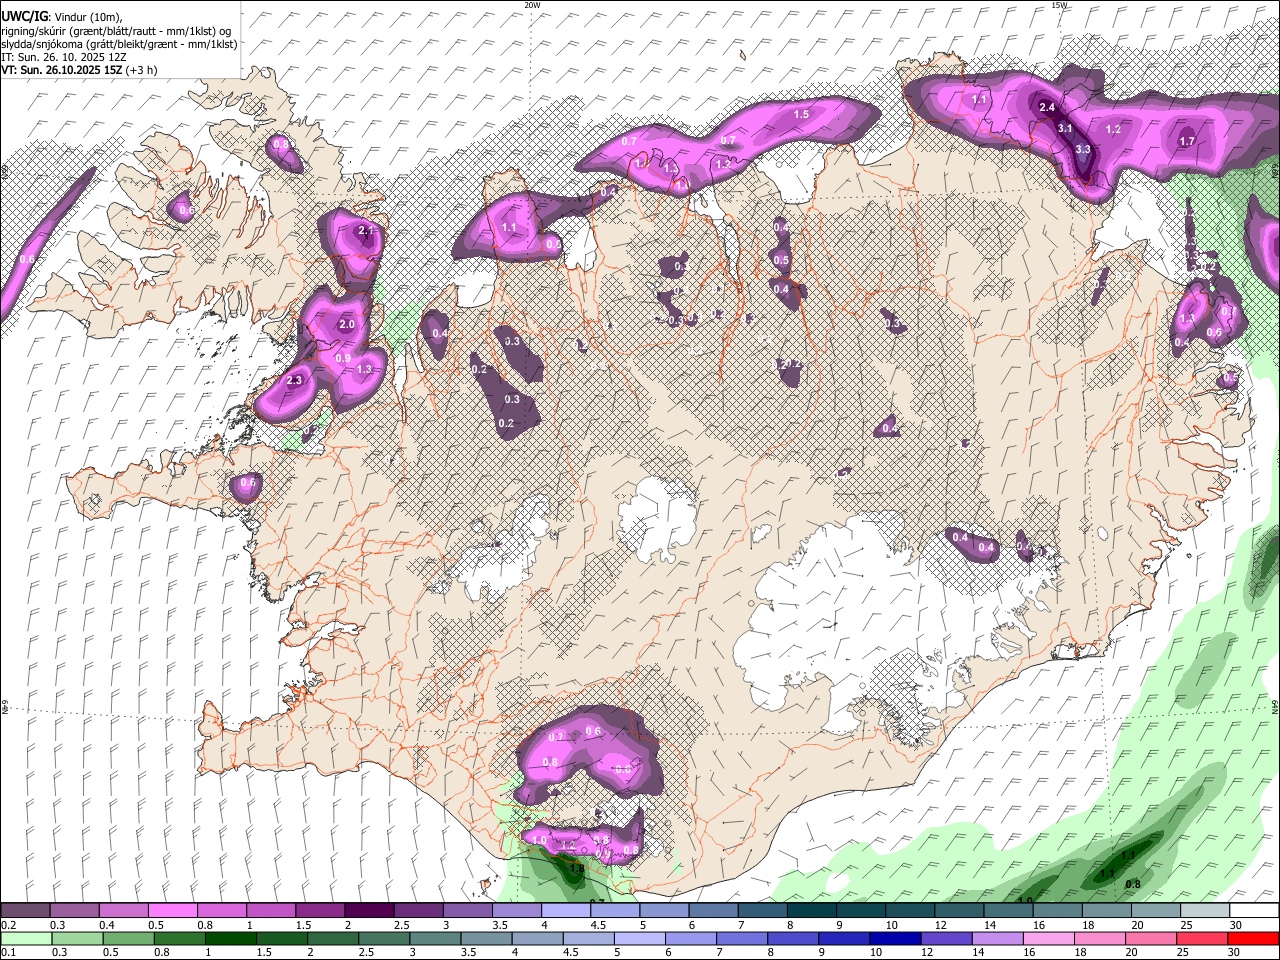
Task: Pick rain legend swatch between 5 and 6
Action: point(639,938)
